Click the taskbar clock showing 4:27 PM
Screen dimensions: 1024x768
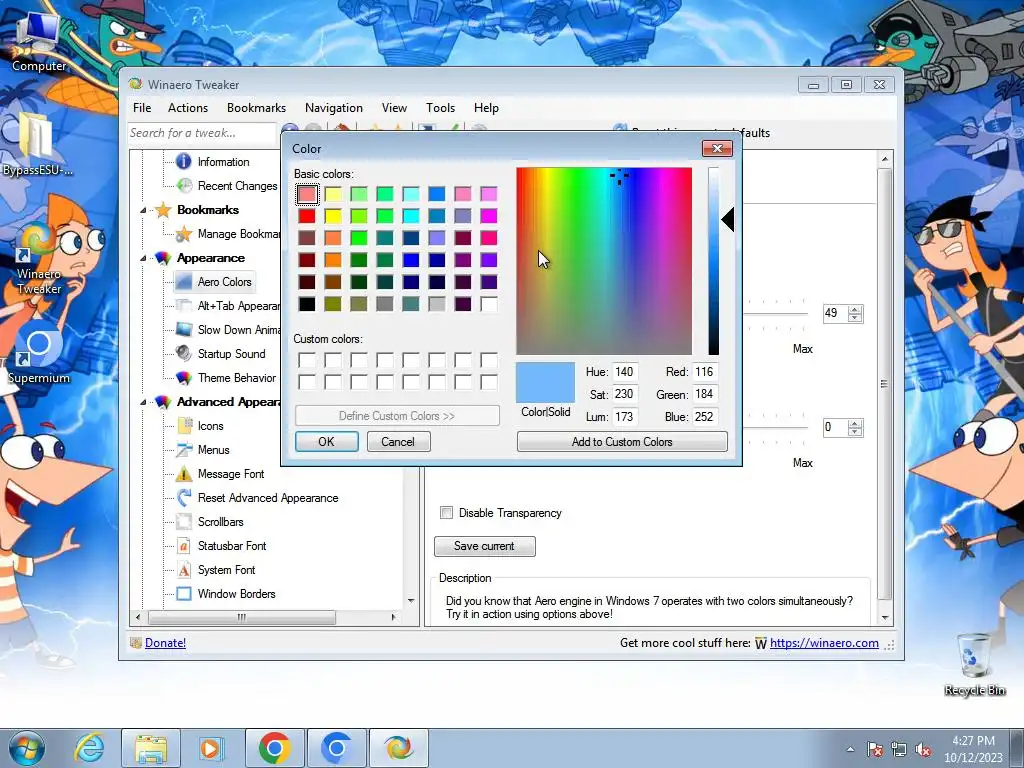pos(973,749)
